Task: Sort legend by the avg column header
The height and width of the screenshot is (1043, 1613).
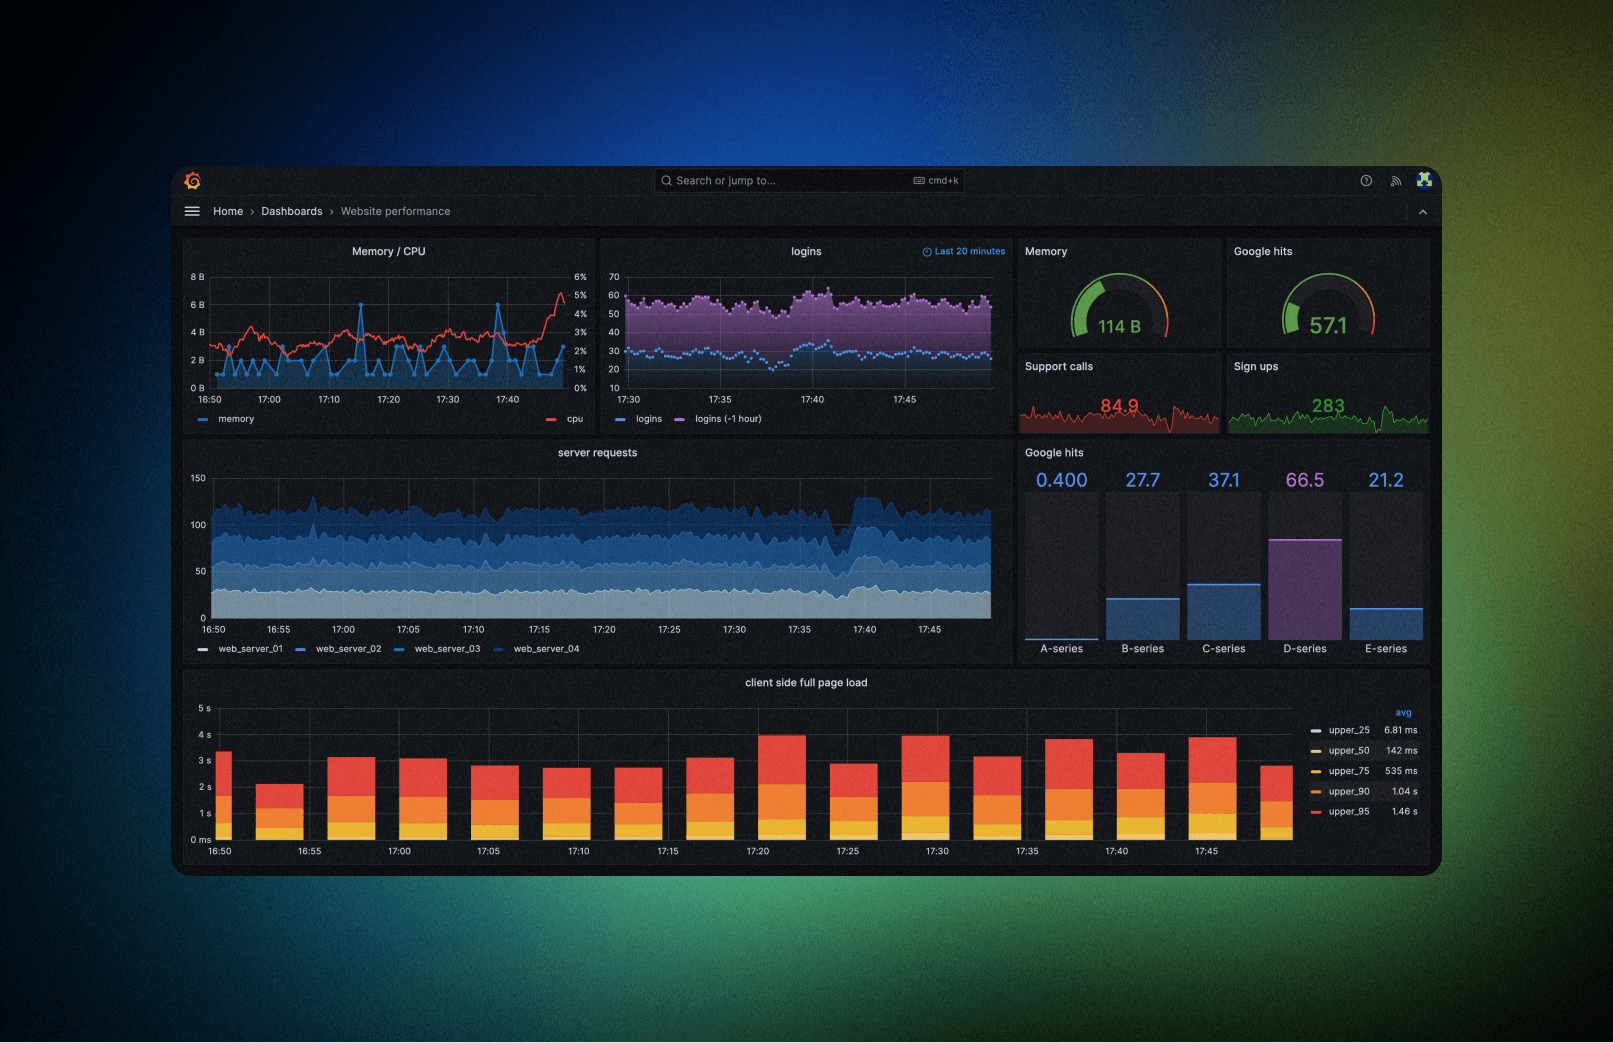Action: 1404,713
